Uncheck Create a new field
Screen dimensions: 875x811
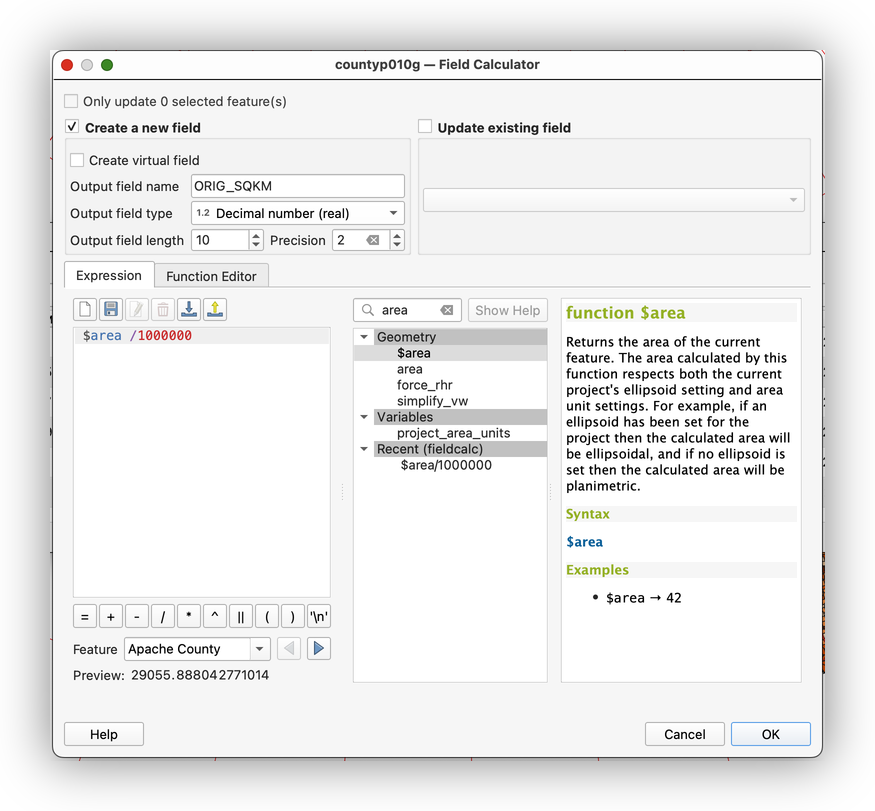[x=72, y=127]
